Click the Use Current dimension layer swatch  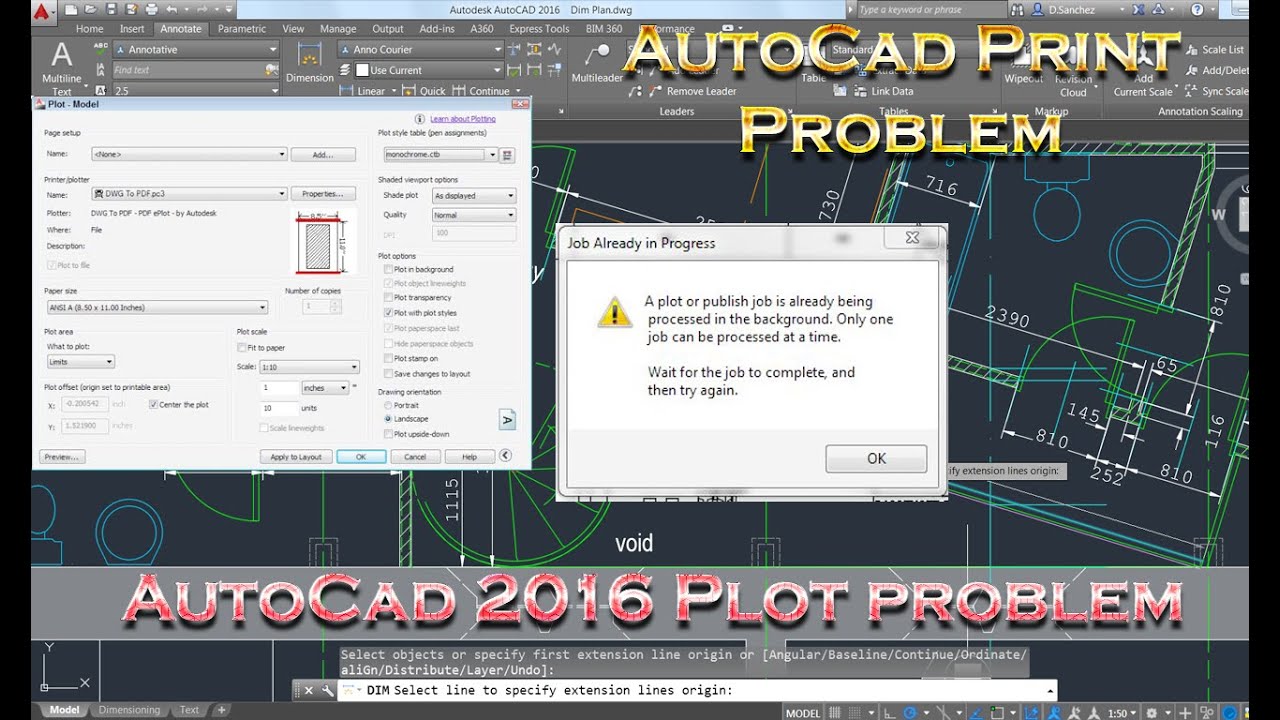click(362, 70)
